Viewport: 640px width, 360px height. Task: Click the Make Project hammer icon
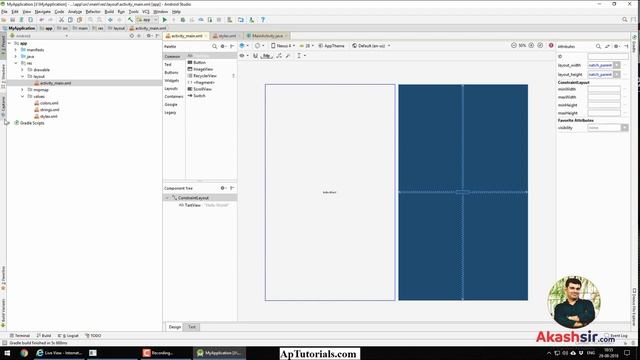(x=130, y=20)
